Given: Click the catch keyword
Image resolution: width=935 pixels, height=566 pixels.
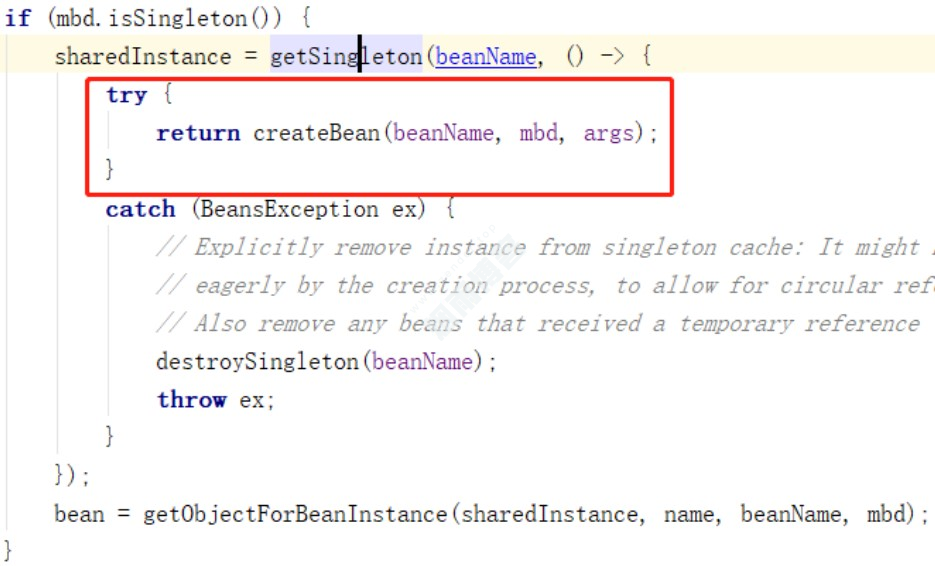Looking at the screenshot, I should point(140,209).
